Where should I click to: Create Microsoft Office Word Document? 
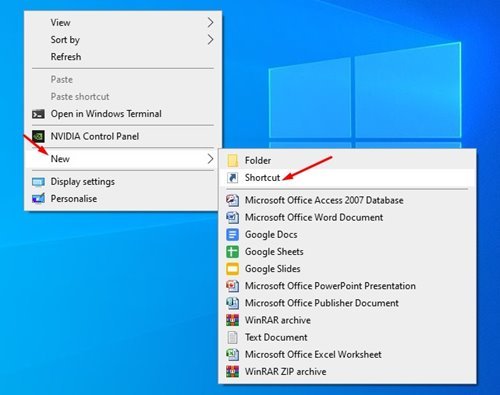pyautogui.click(x=347, y=217)
